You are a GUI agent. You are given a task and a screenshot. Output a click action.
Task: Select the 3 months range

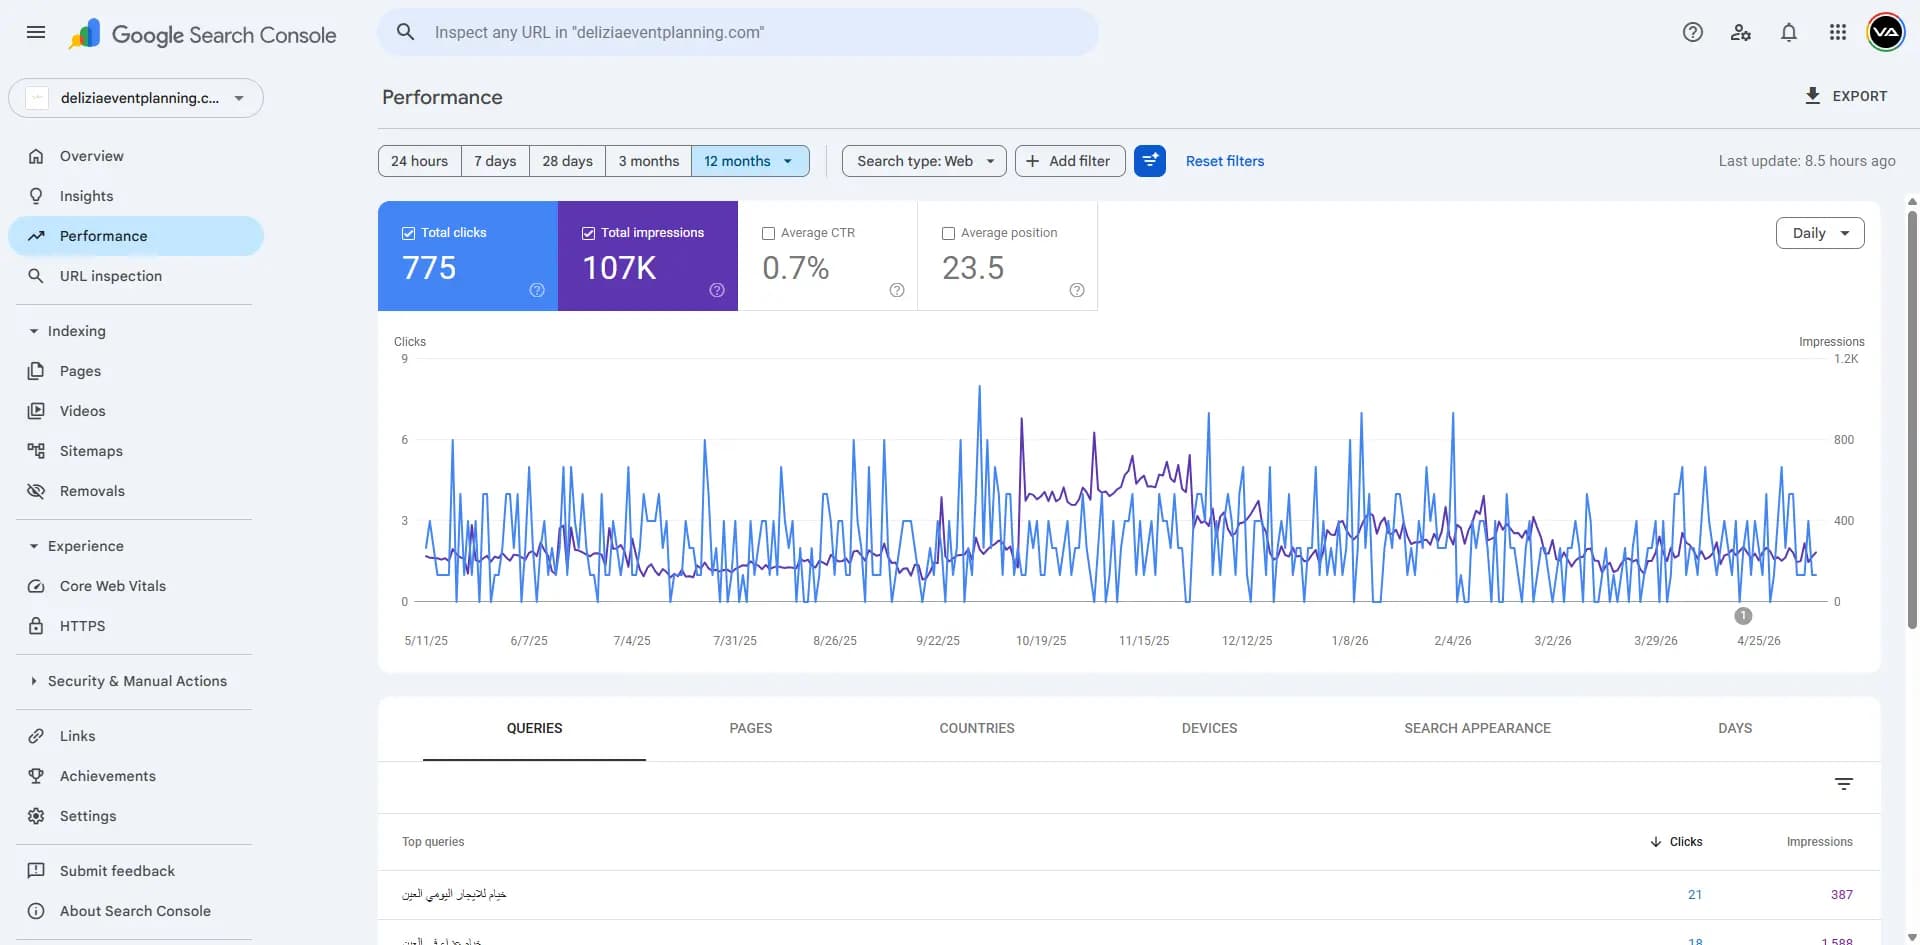[x=648, y=161]
